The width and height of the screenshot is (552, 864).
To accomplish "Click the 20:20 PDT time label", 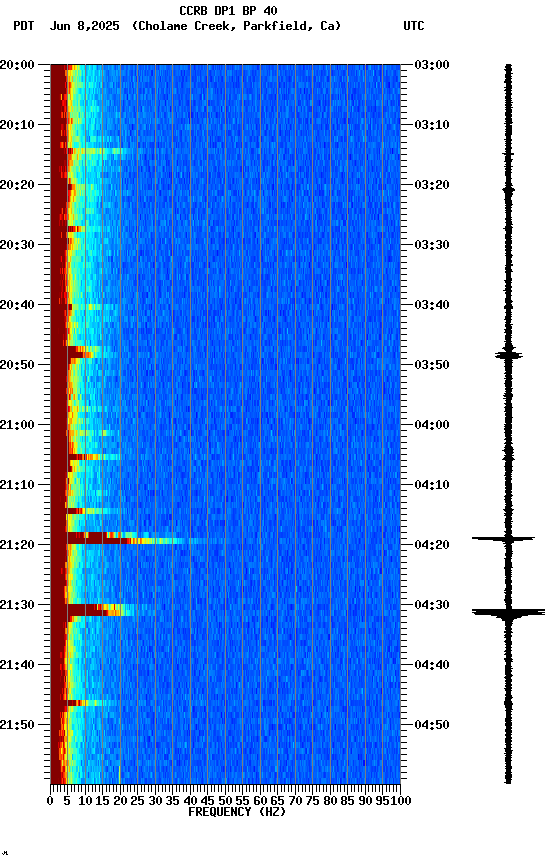I will point(17,185).
